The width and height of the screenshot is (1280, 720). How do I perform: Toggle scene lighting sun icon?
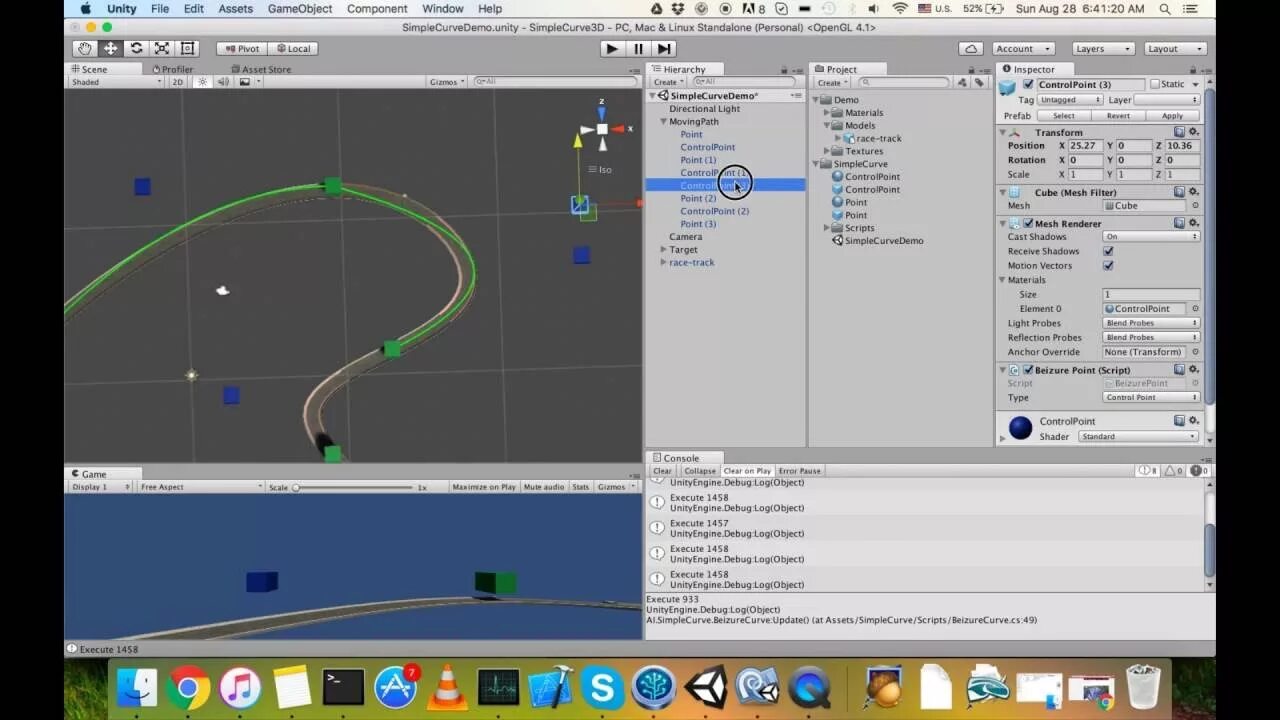[202, 82]
